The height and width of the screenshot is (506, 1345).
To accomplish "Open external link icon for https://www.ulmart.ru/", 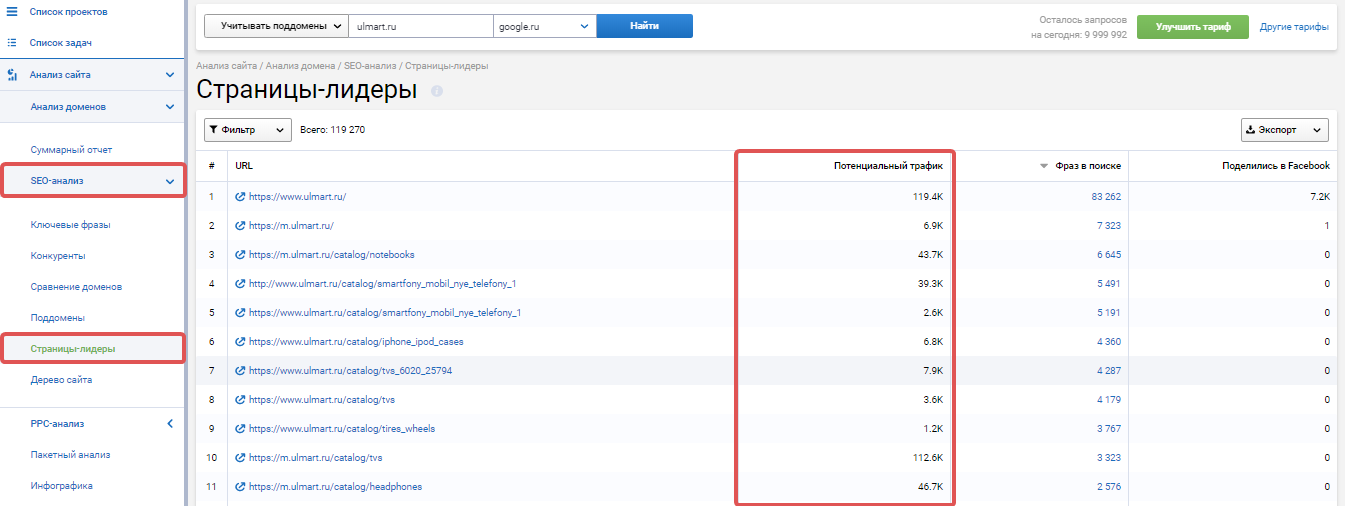I will [240, 197].
